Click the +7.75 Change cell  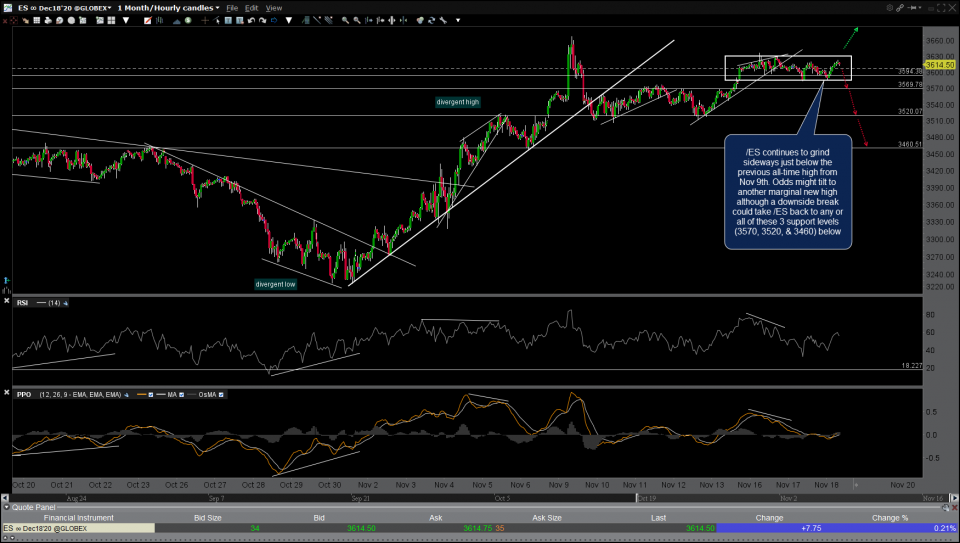[811, 528]
